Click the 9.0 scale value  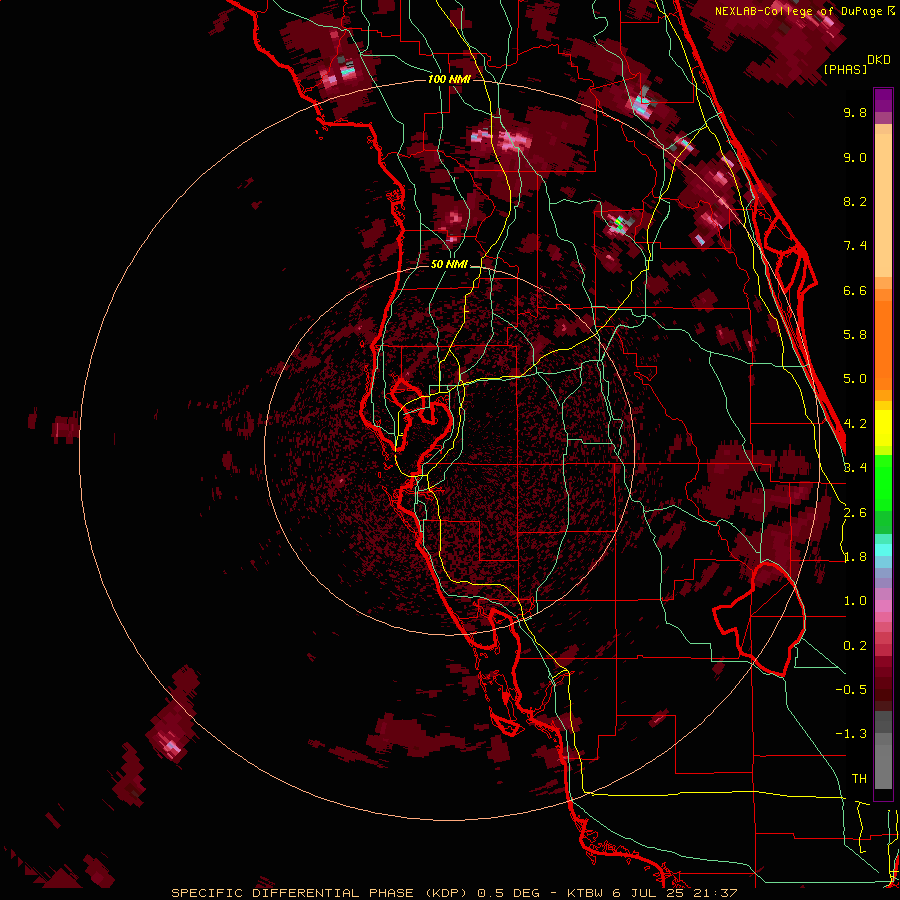pyautogui.click(x=855, y=157)
